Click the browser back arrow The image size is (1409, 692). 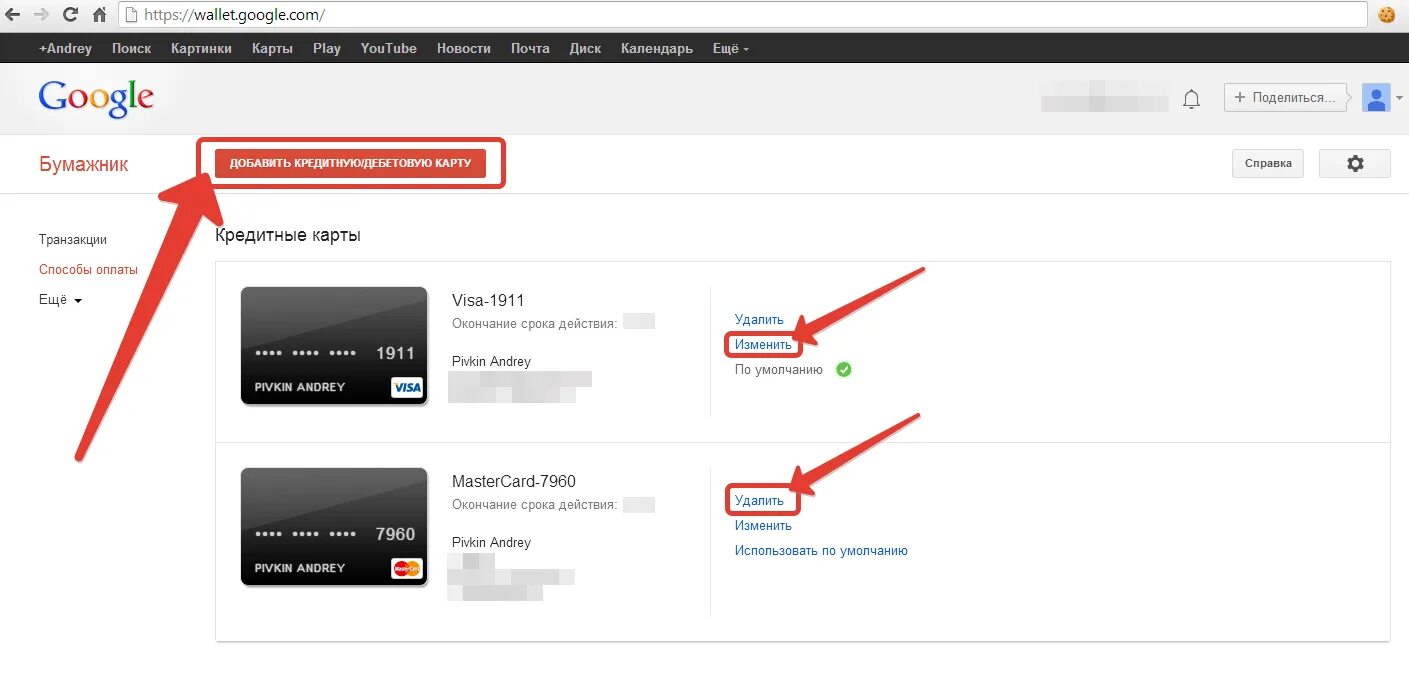pyautogui.click(x=13, y=15)
